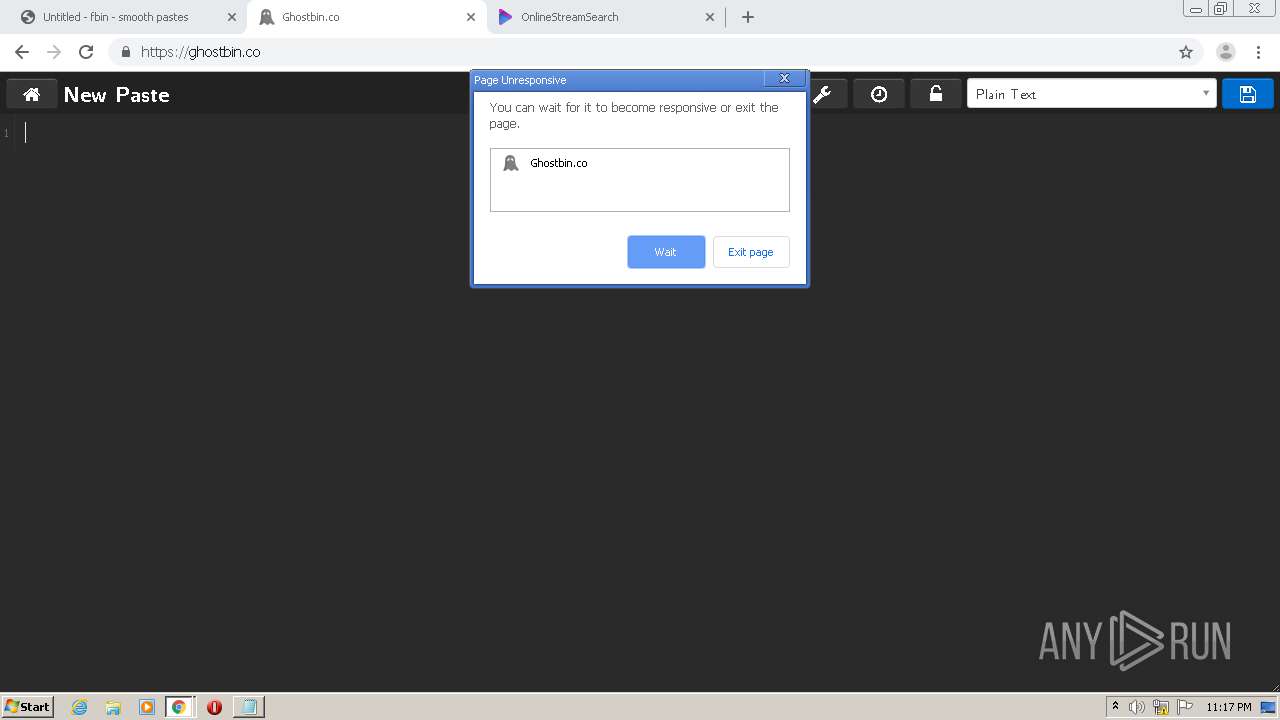This screenshot has height=720, width=1280.
Task: Open the notepad taskbar icon
Action: point(248,707)
